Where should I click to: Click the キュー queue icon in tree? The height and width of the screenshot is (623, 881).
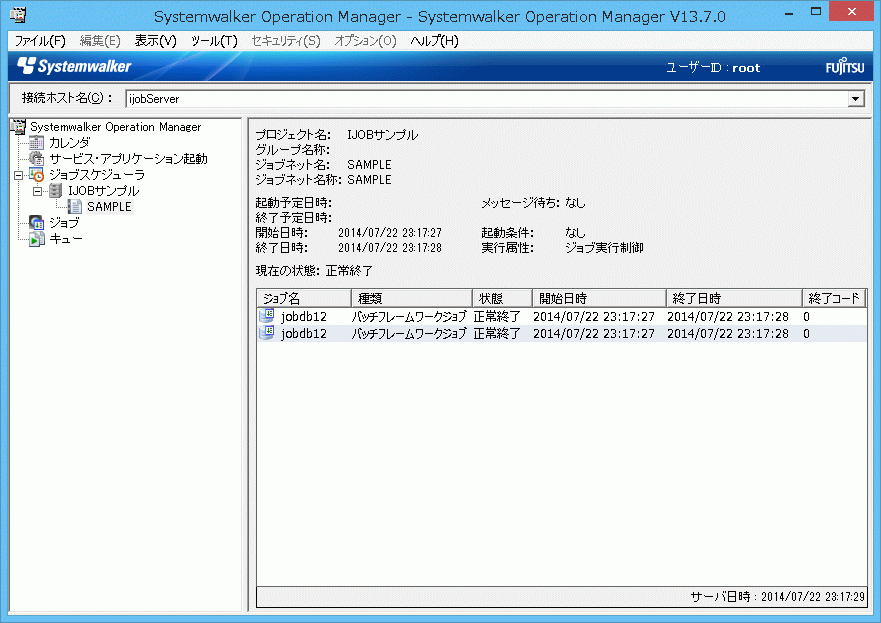(37, 239)
